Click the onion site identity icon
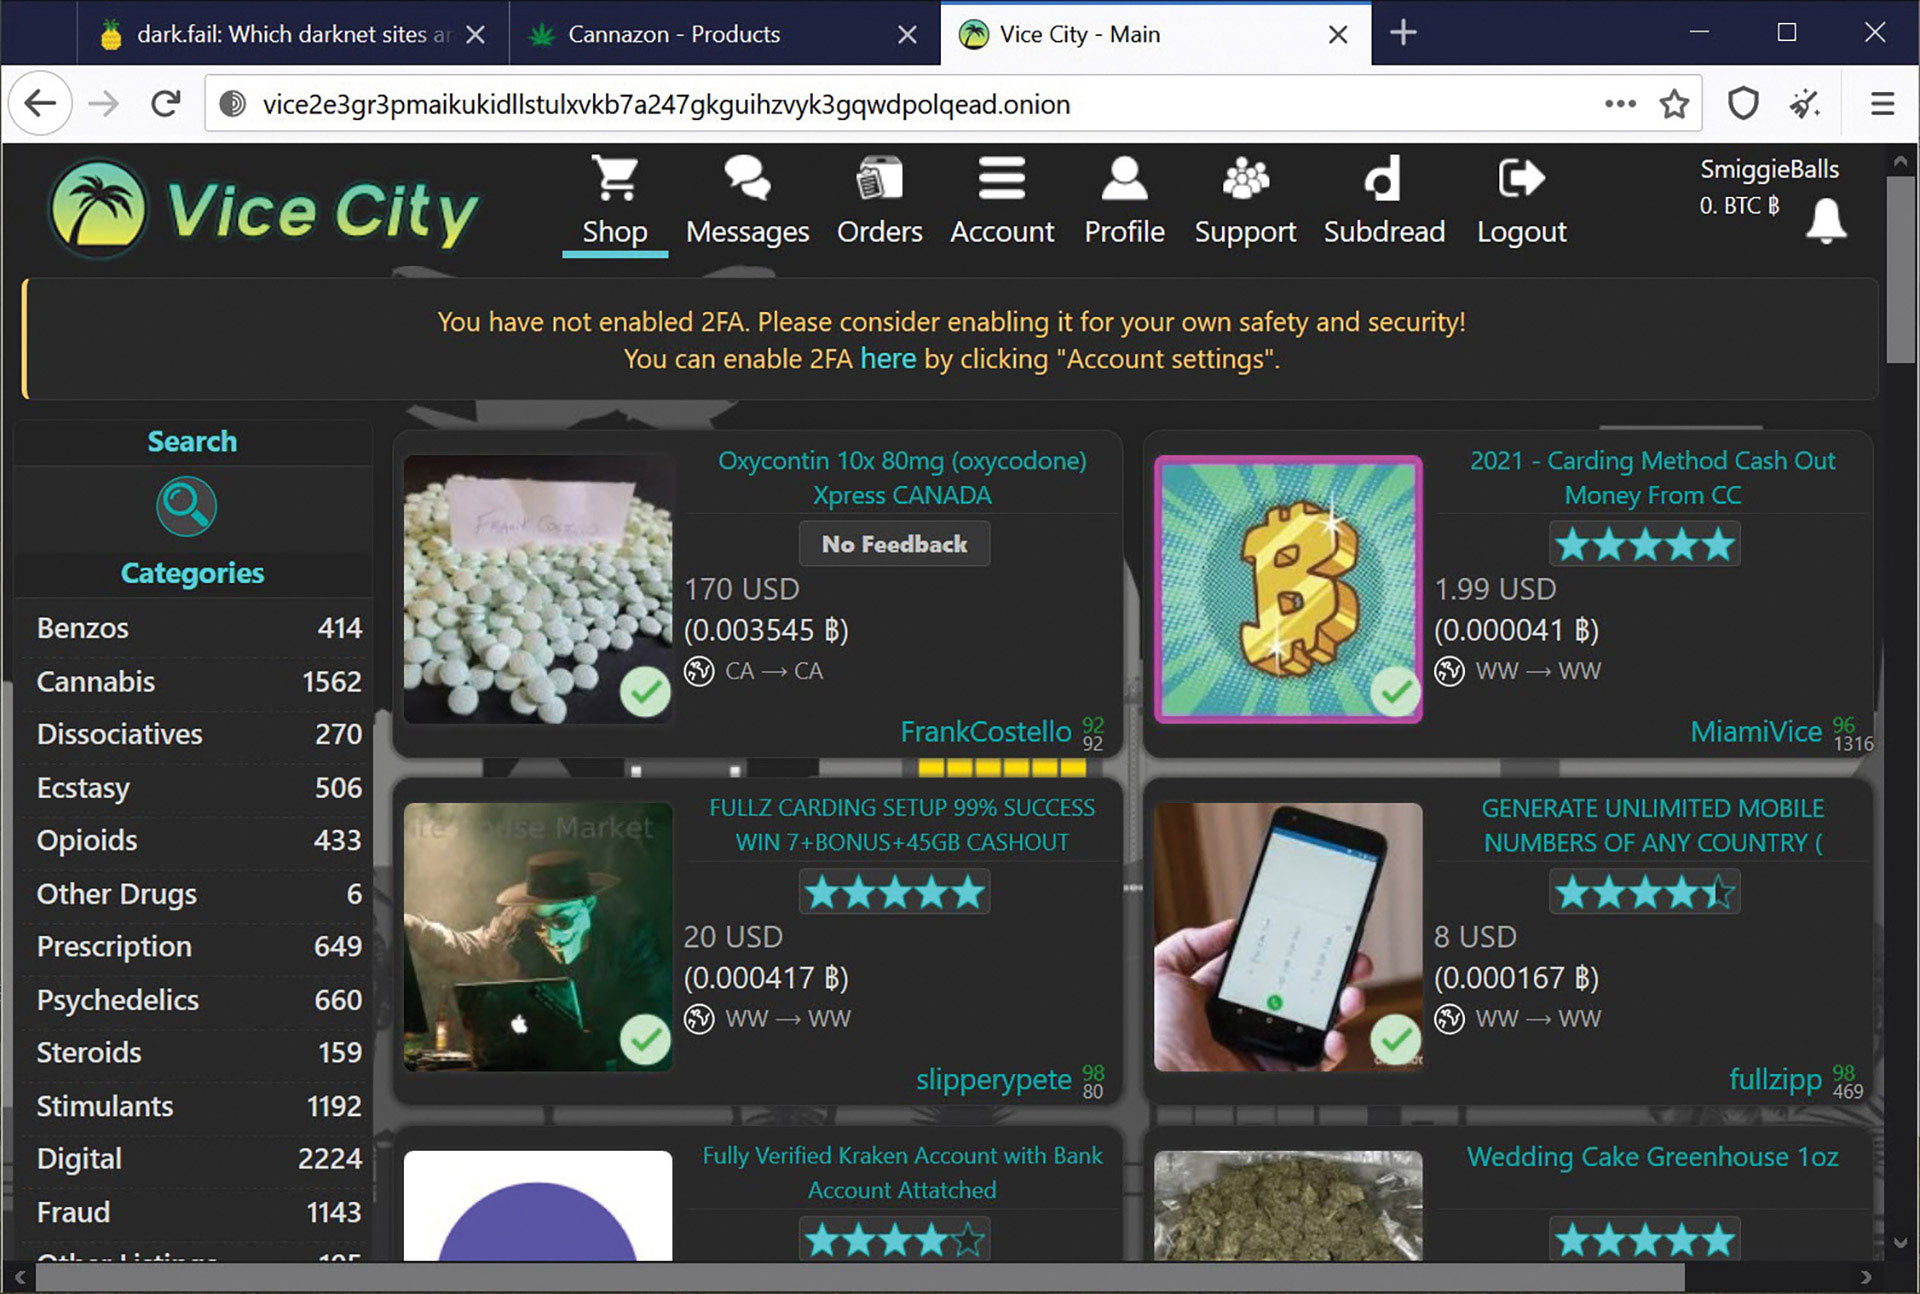 pyautogui.click(x=232, y=104)
